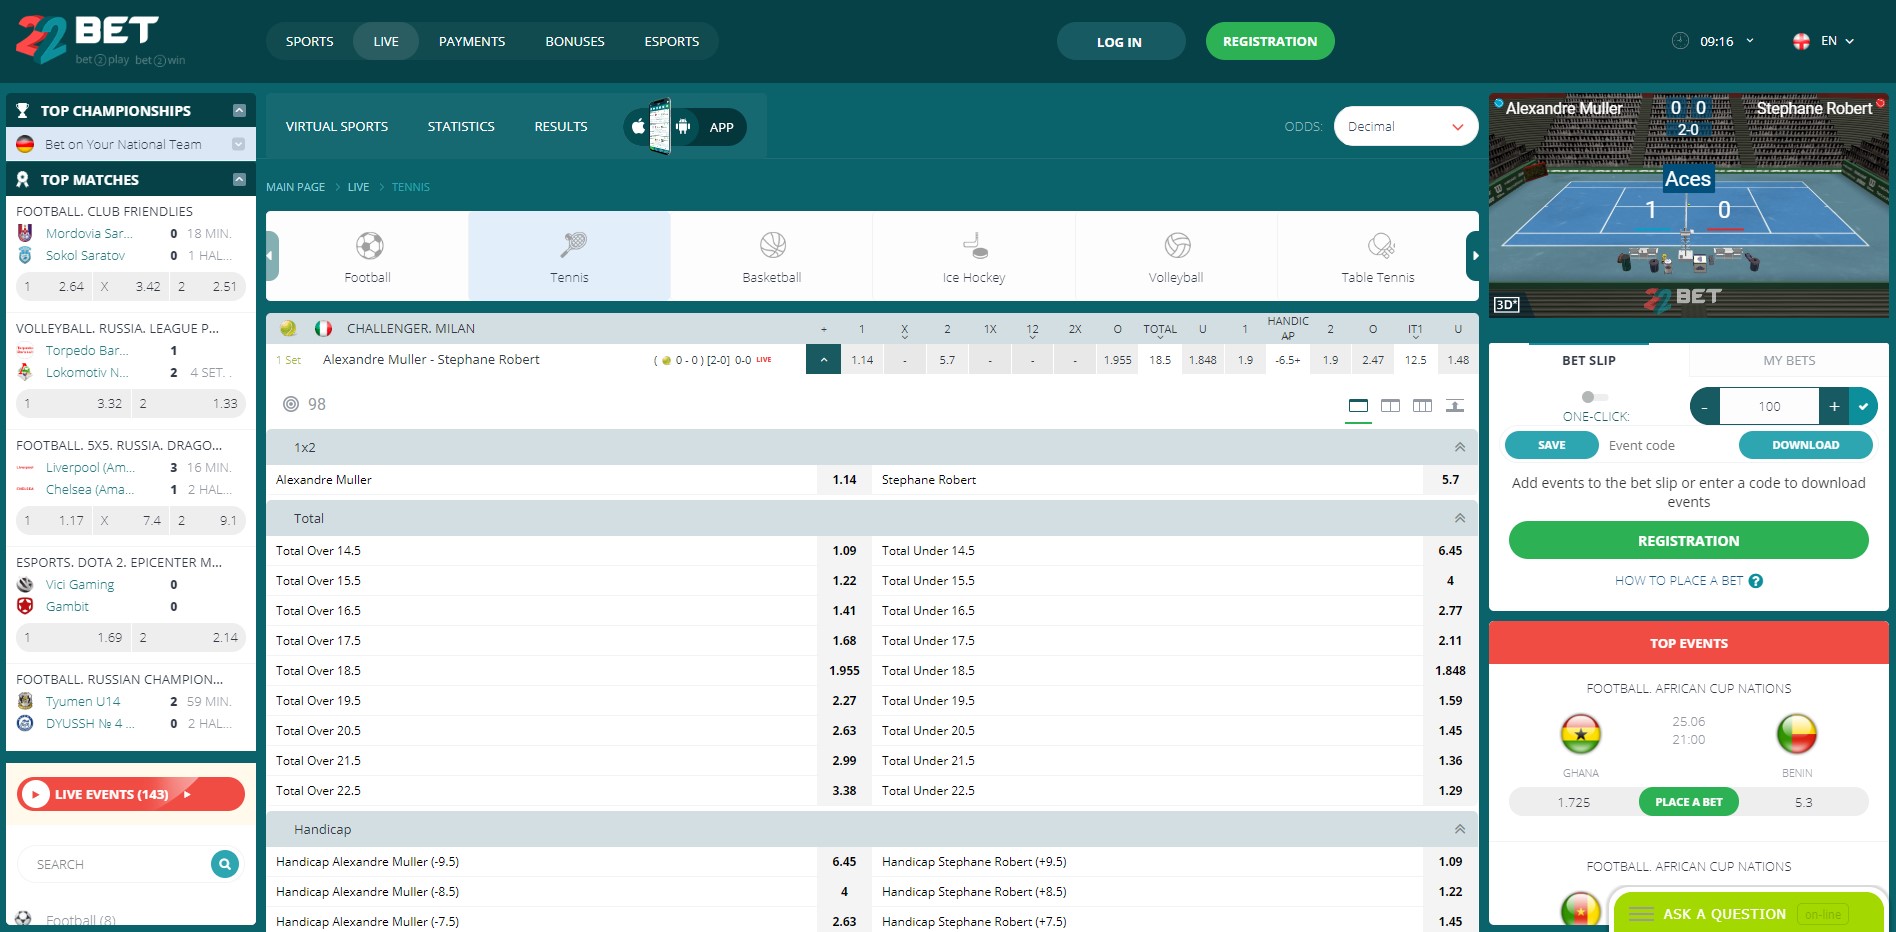1896x932 pixels.
Task: Switch to single-column markets layout icon
Action: pos(1358,405)
